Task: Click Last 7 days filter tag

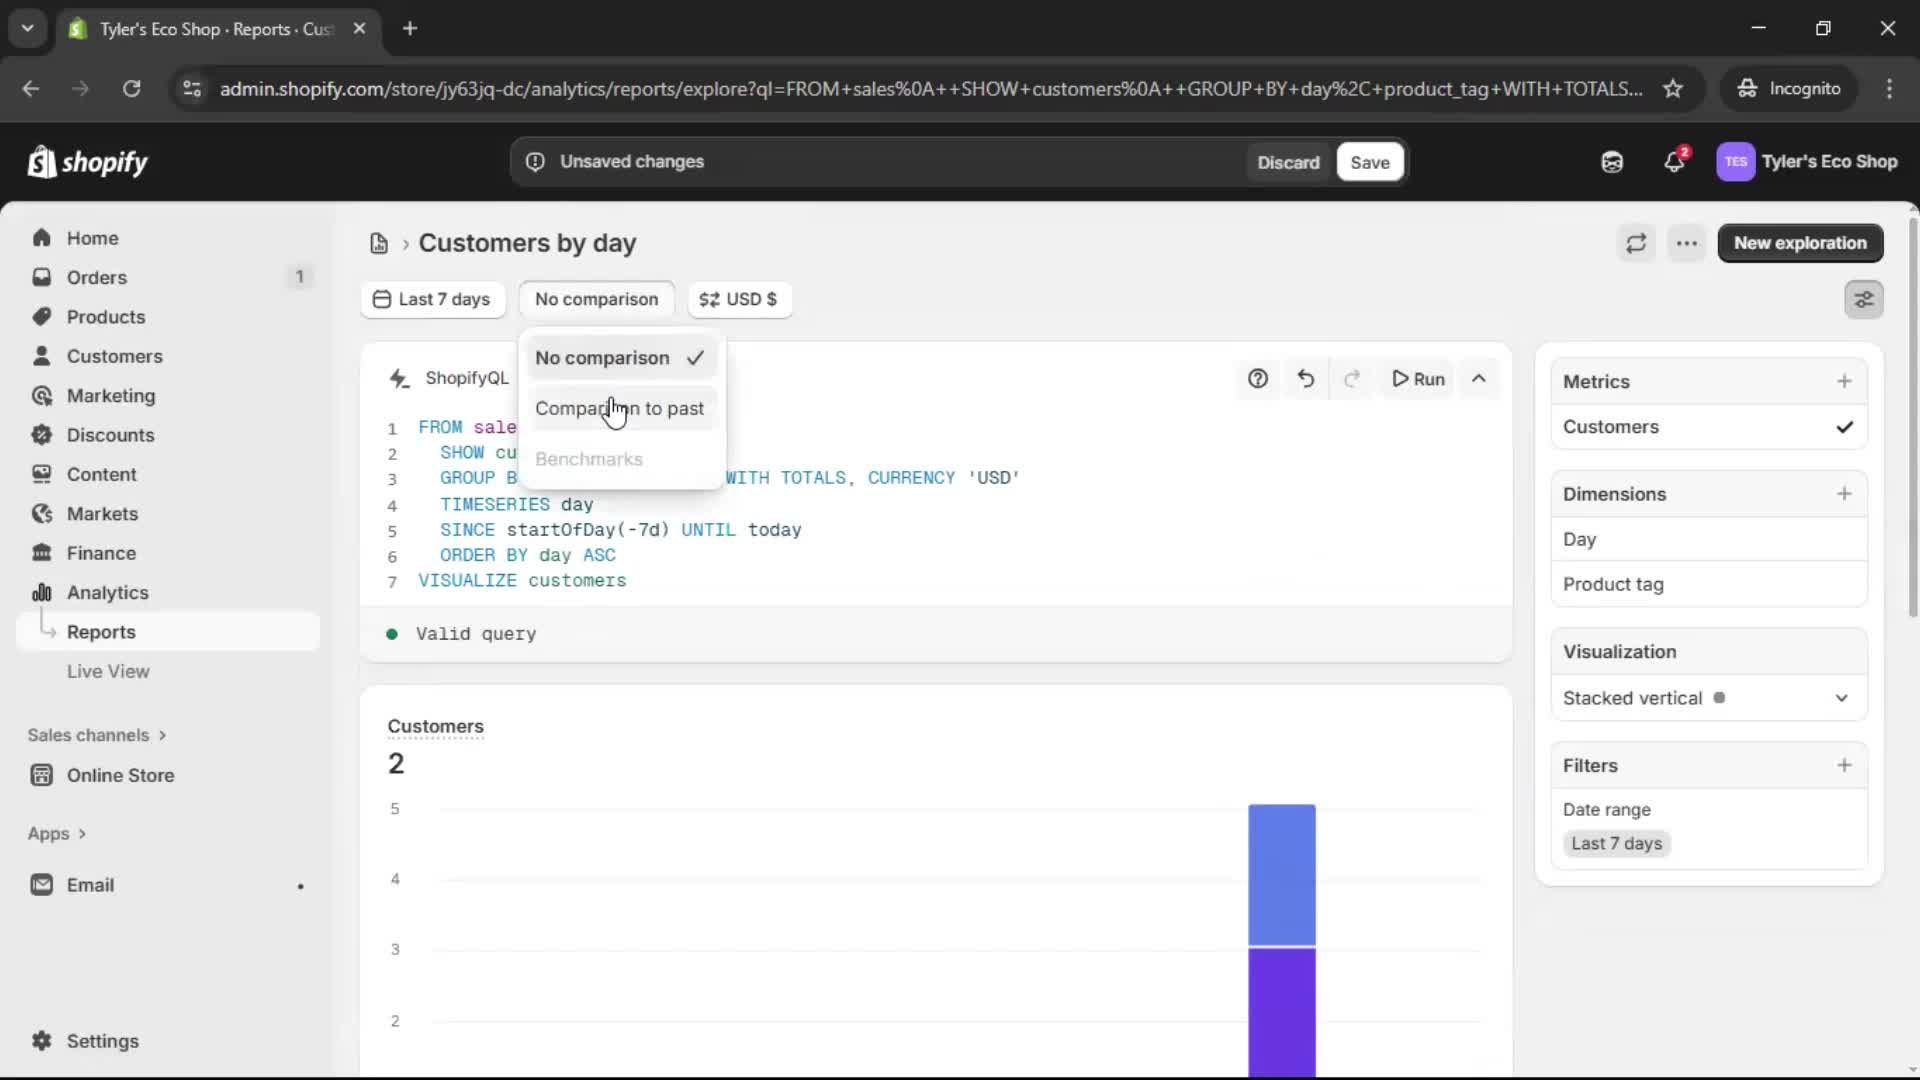Action: (x=1616, y=843)
